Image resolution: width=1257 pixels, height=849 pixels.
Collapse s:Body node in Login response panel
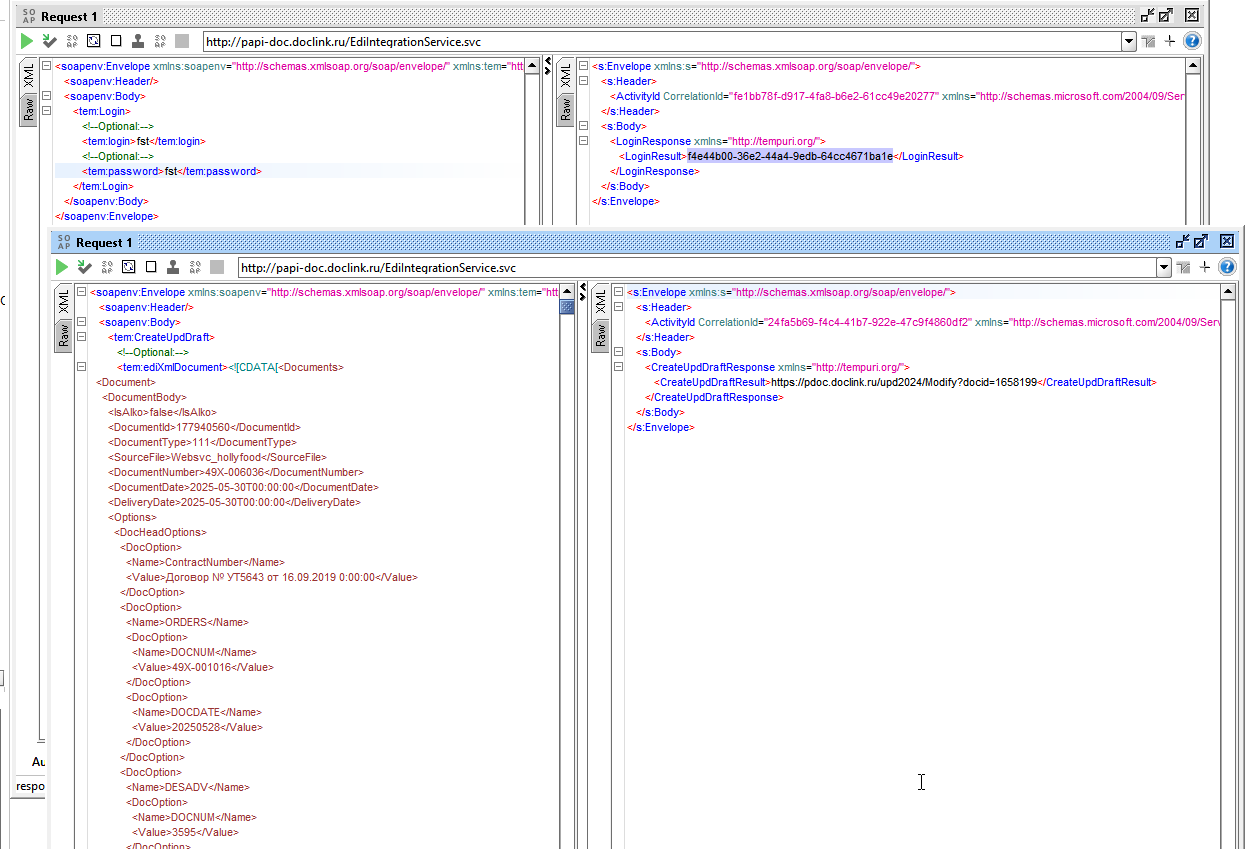582,126
